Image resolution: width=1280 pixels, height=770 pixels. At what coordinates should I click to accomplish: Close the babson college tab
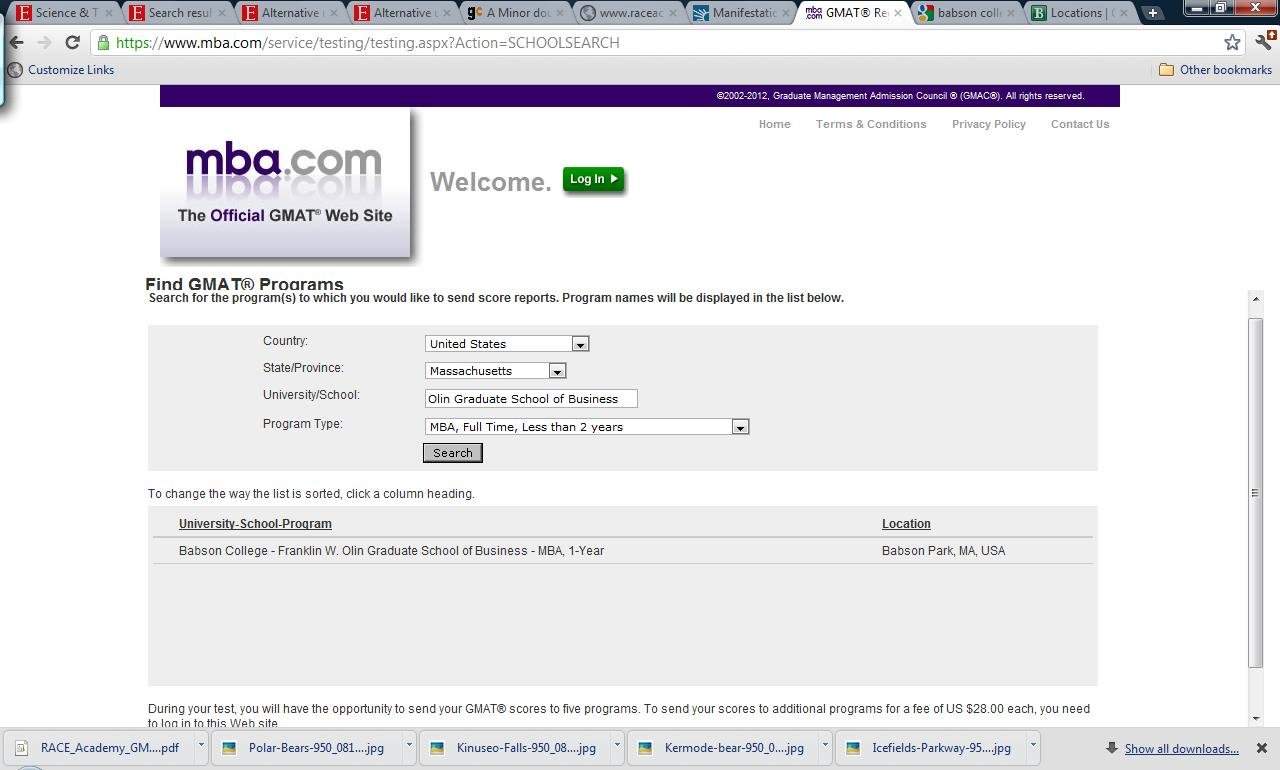pos(1011,13)
